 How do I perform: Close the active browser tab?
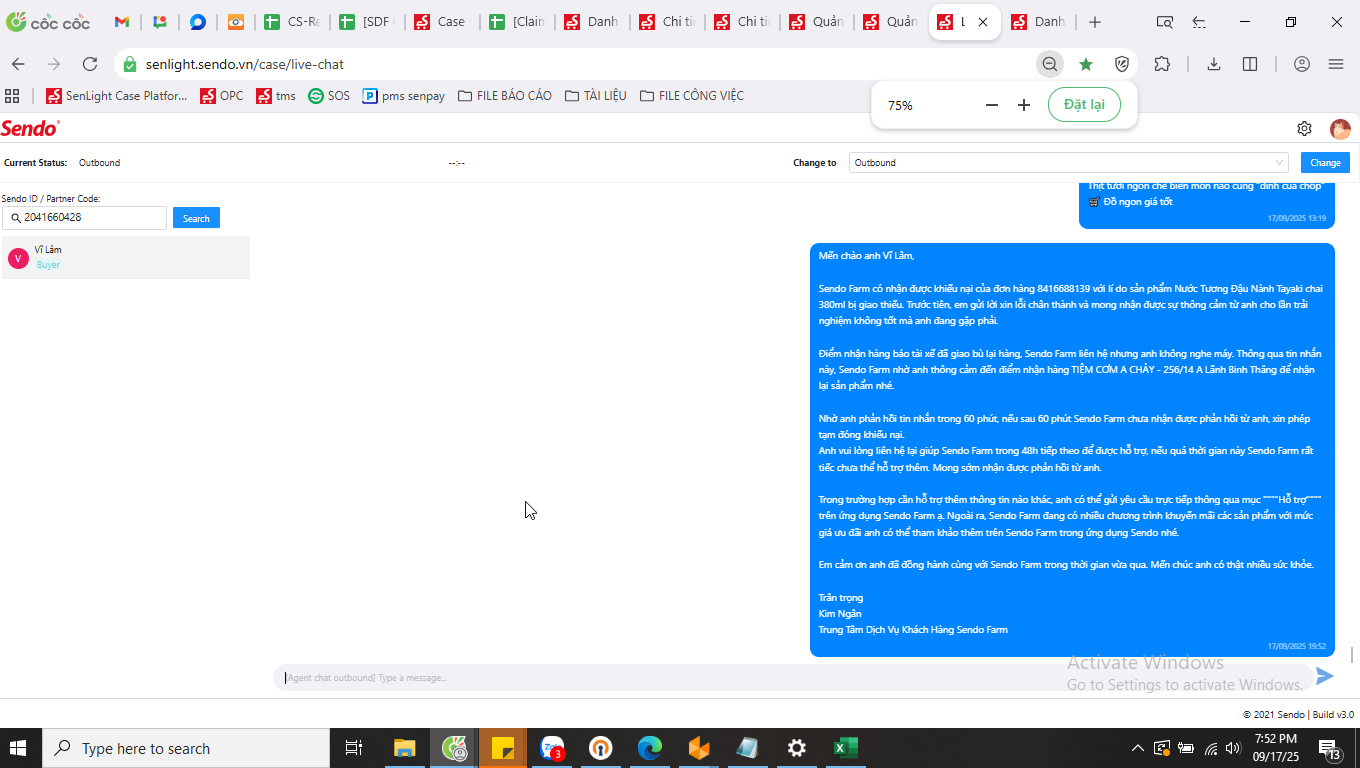pyautogui.click(x=984, y=22)
